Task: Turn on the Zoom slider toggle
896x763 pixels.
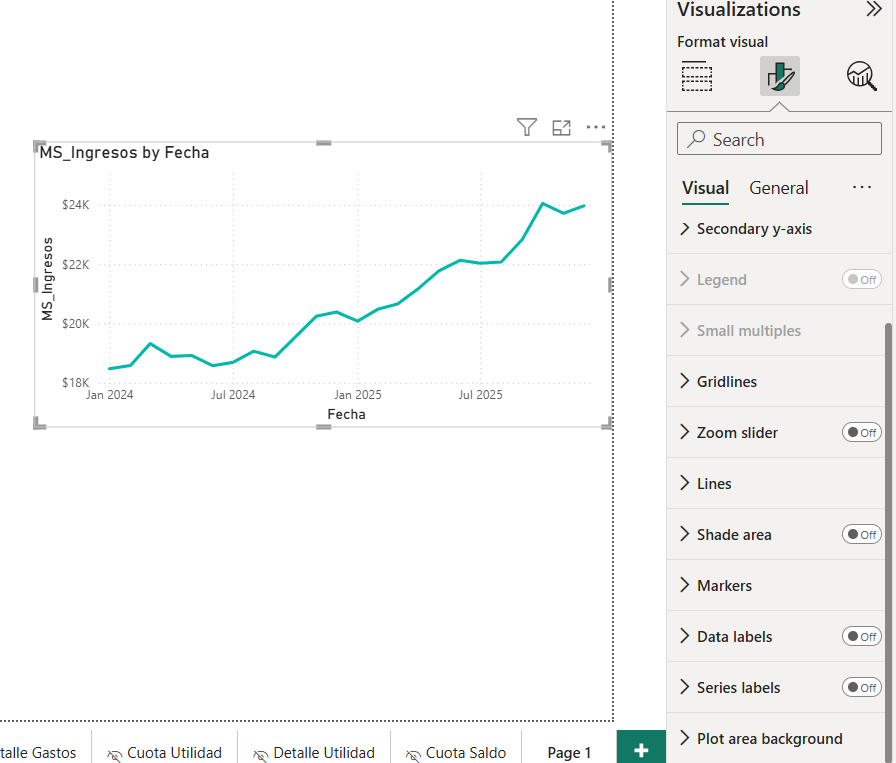Action: [861, 433]
